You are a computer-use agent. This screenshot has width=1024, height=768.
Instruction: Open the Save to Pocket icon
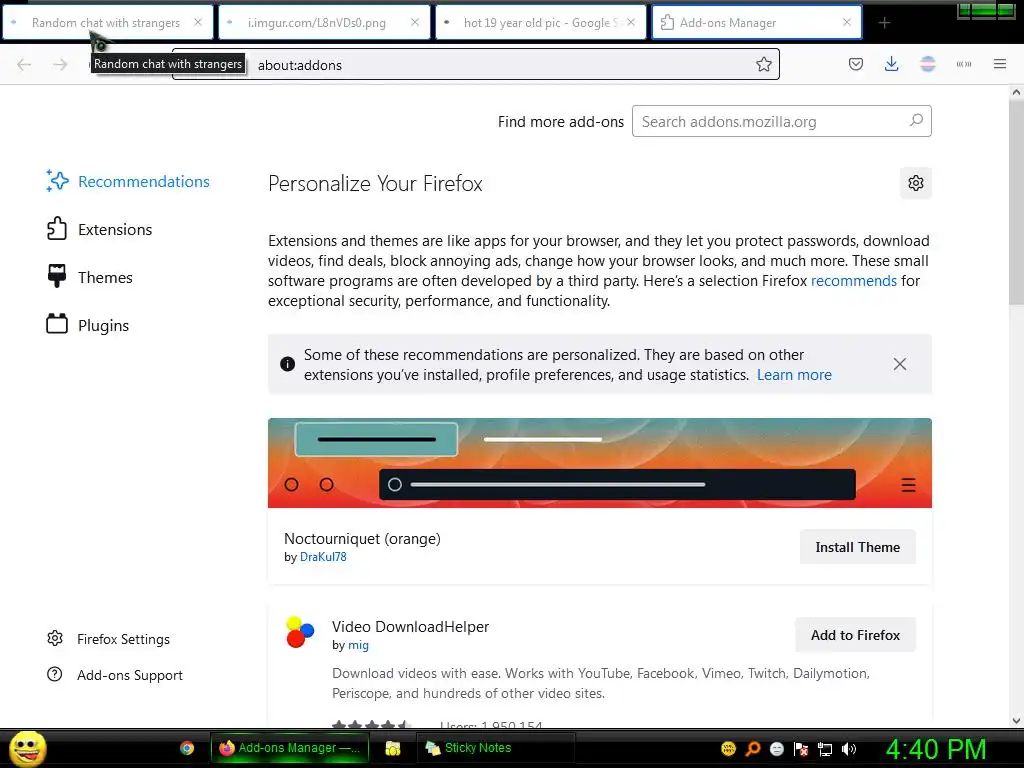[x=856, y=64]
